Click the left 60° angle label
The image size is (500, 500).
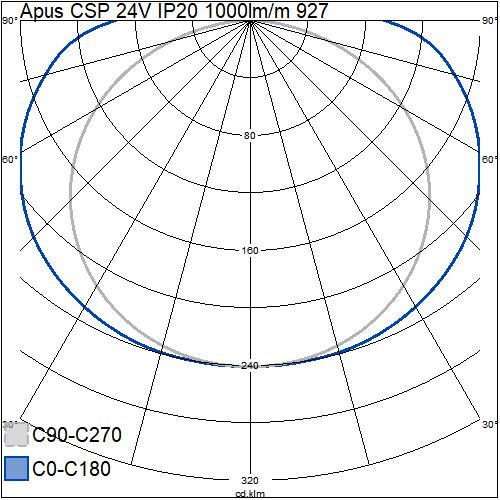point(10,160)
